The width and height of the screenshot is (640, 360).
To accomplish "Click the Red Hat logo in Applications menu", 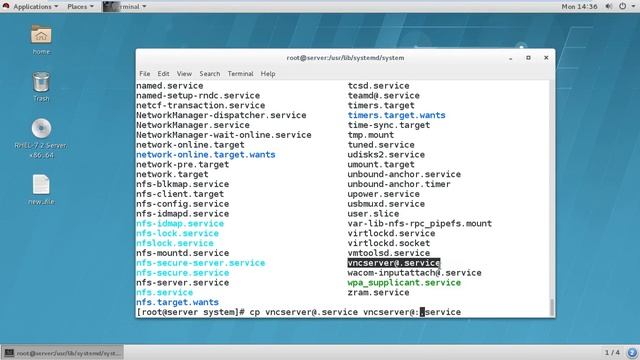I will [6, 6].
